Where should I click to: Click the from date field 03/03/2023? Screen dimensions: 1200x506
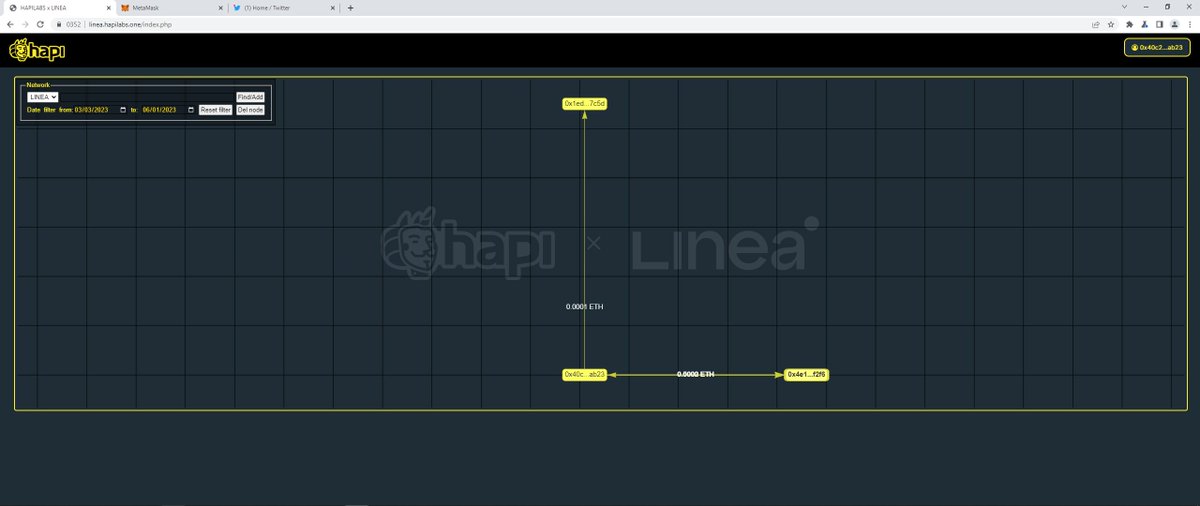[x=100, y=110]
